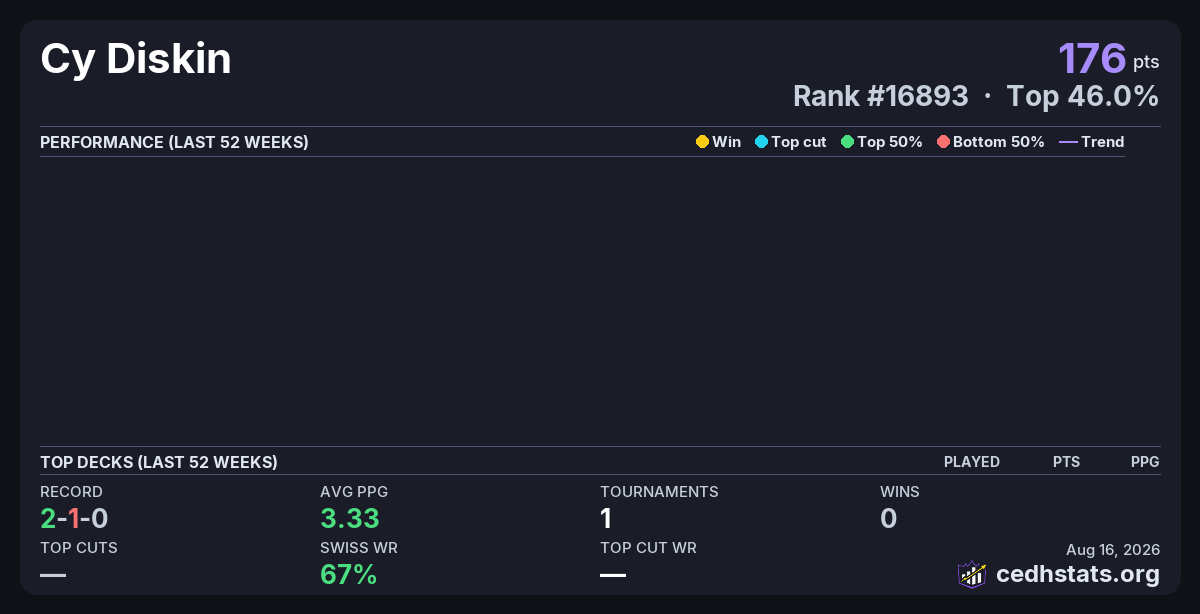Click the cyan Top cut legend dot
The image size is (1200, 614).
tap(761, 142)
